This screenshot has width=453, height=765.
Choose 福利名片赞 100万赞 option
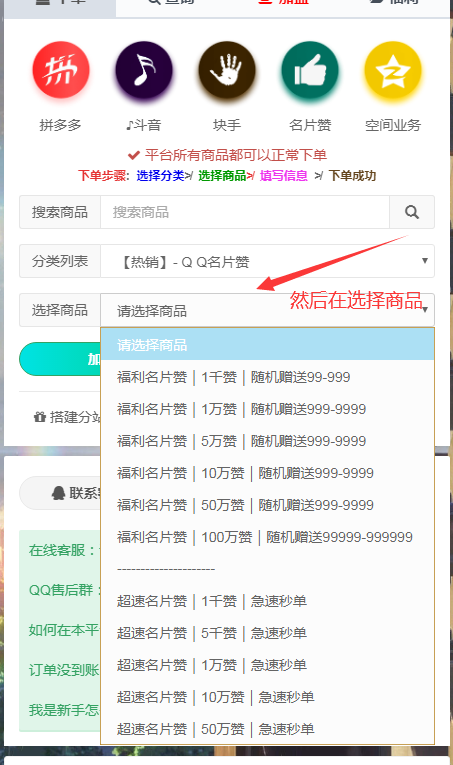point(267,537)
